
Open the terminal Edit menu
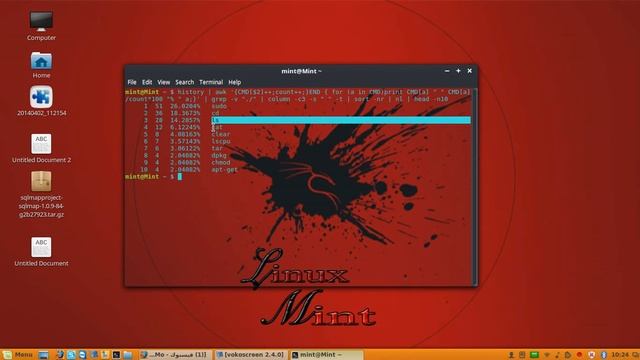pyautogui.click(x=147, y=82)
